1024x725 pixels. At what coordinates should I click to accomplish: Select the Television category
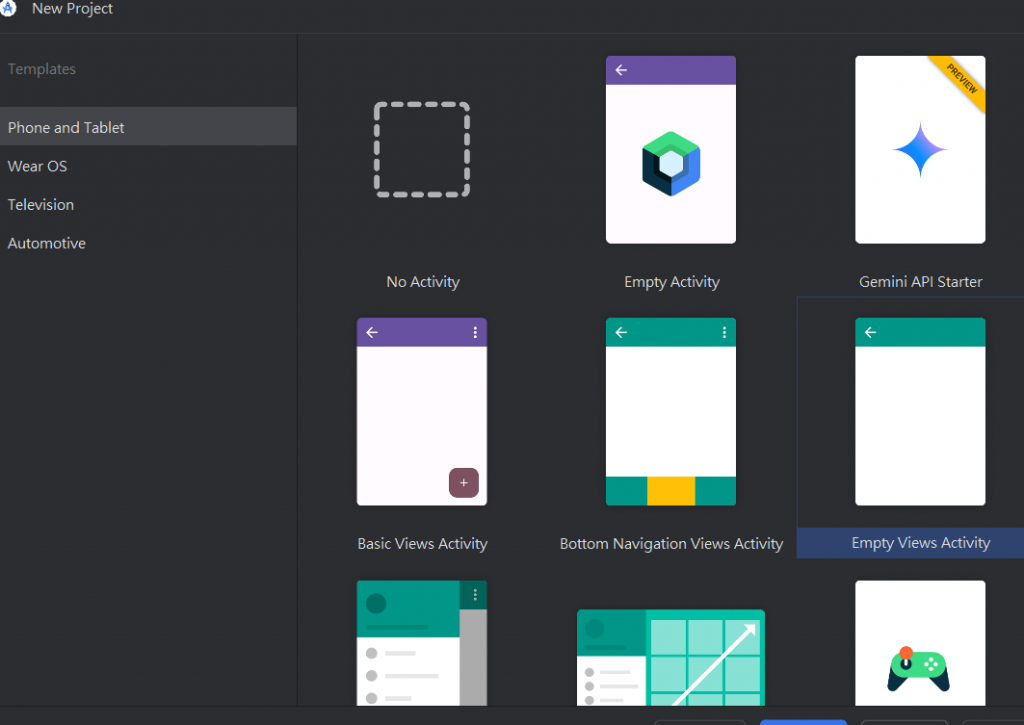[148, 204]
